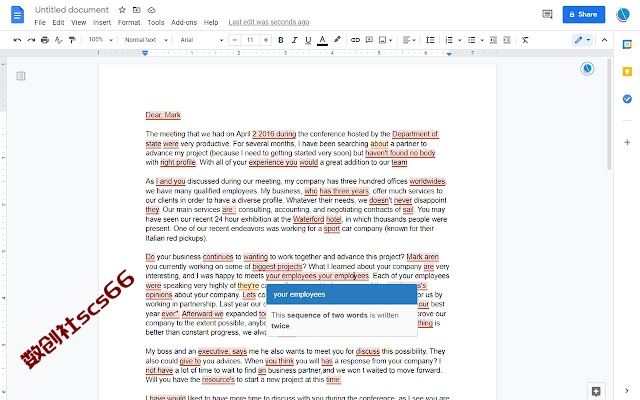The width and height of the screenshot is (640, 400).
Task: Click the blue Share button
Action: tap(584, 14)
